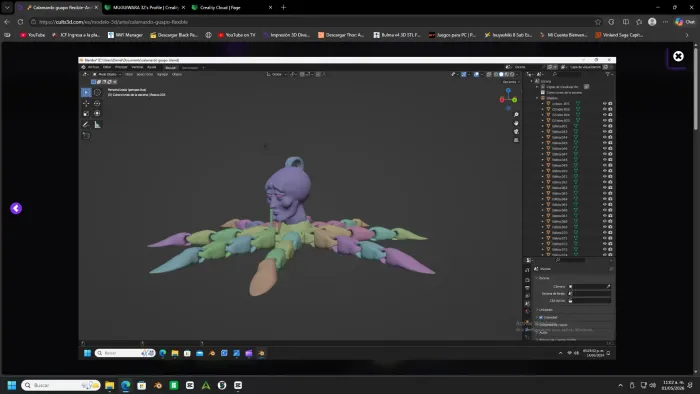
Task: Click the perspective/orthographic grid gizmo
Action: point(516,140)
